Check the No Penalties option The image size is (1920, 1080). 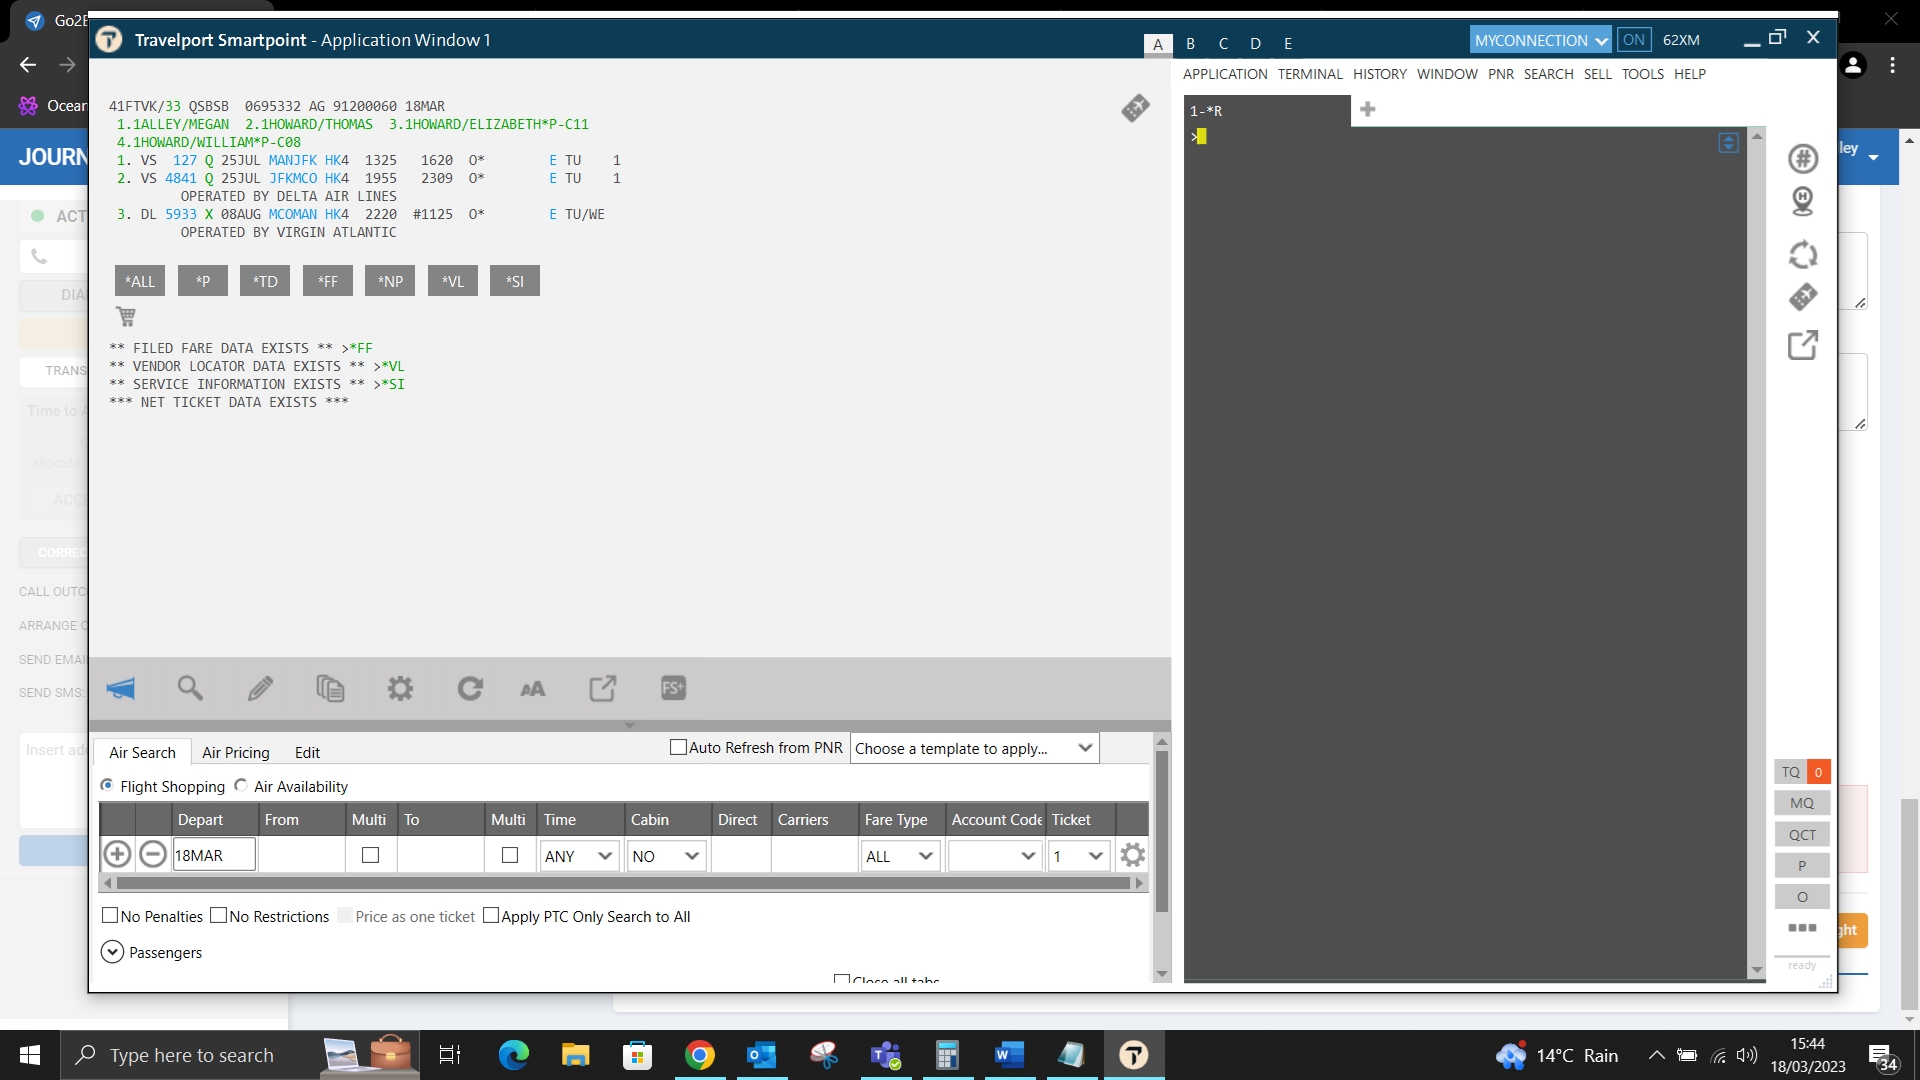pos(111,915)
